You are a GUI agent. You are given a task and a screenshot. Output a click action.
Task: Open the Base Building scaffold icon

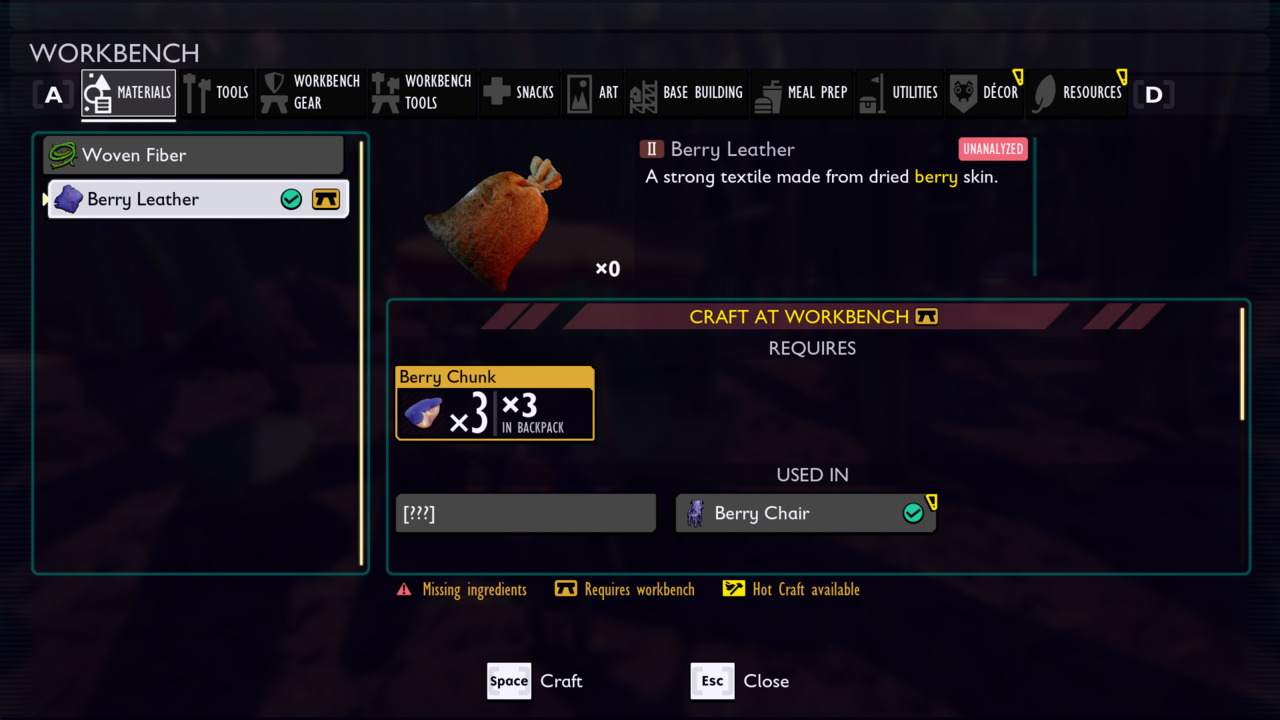click(642, 93)
